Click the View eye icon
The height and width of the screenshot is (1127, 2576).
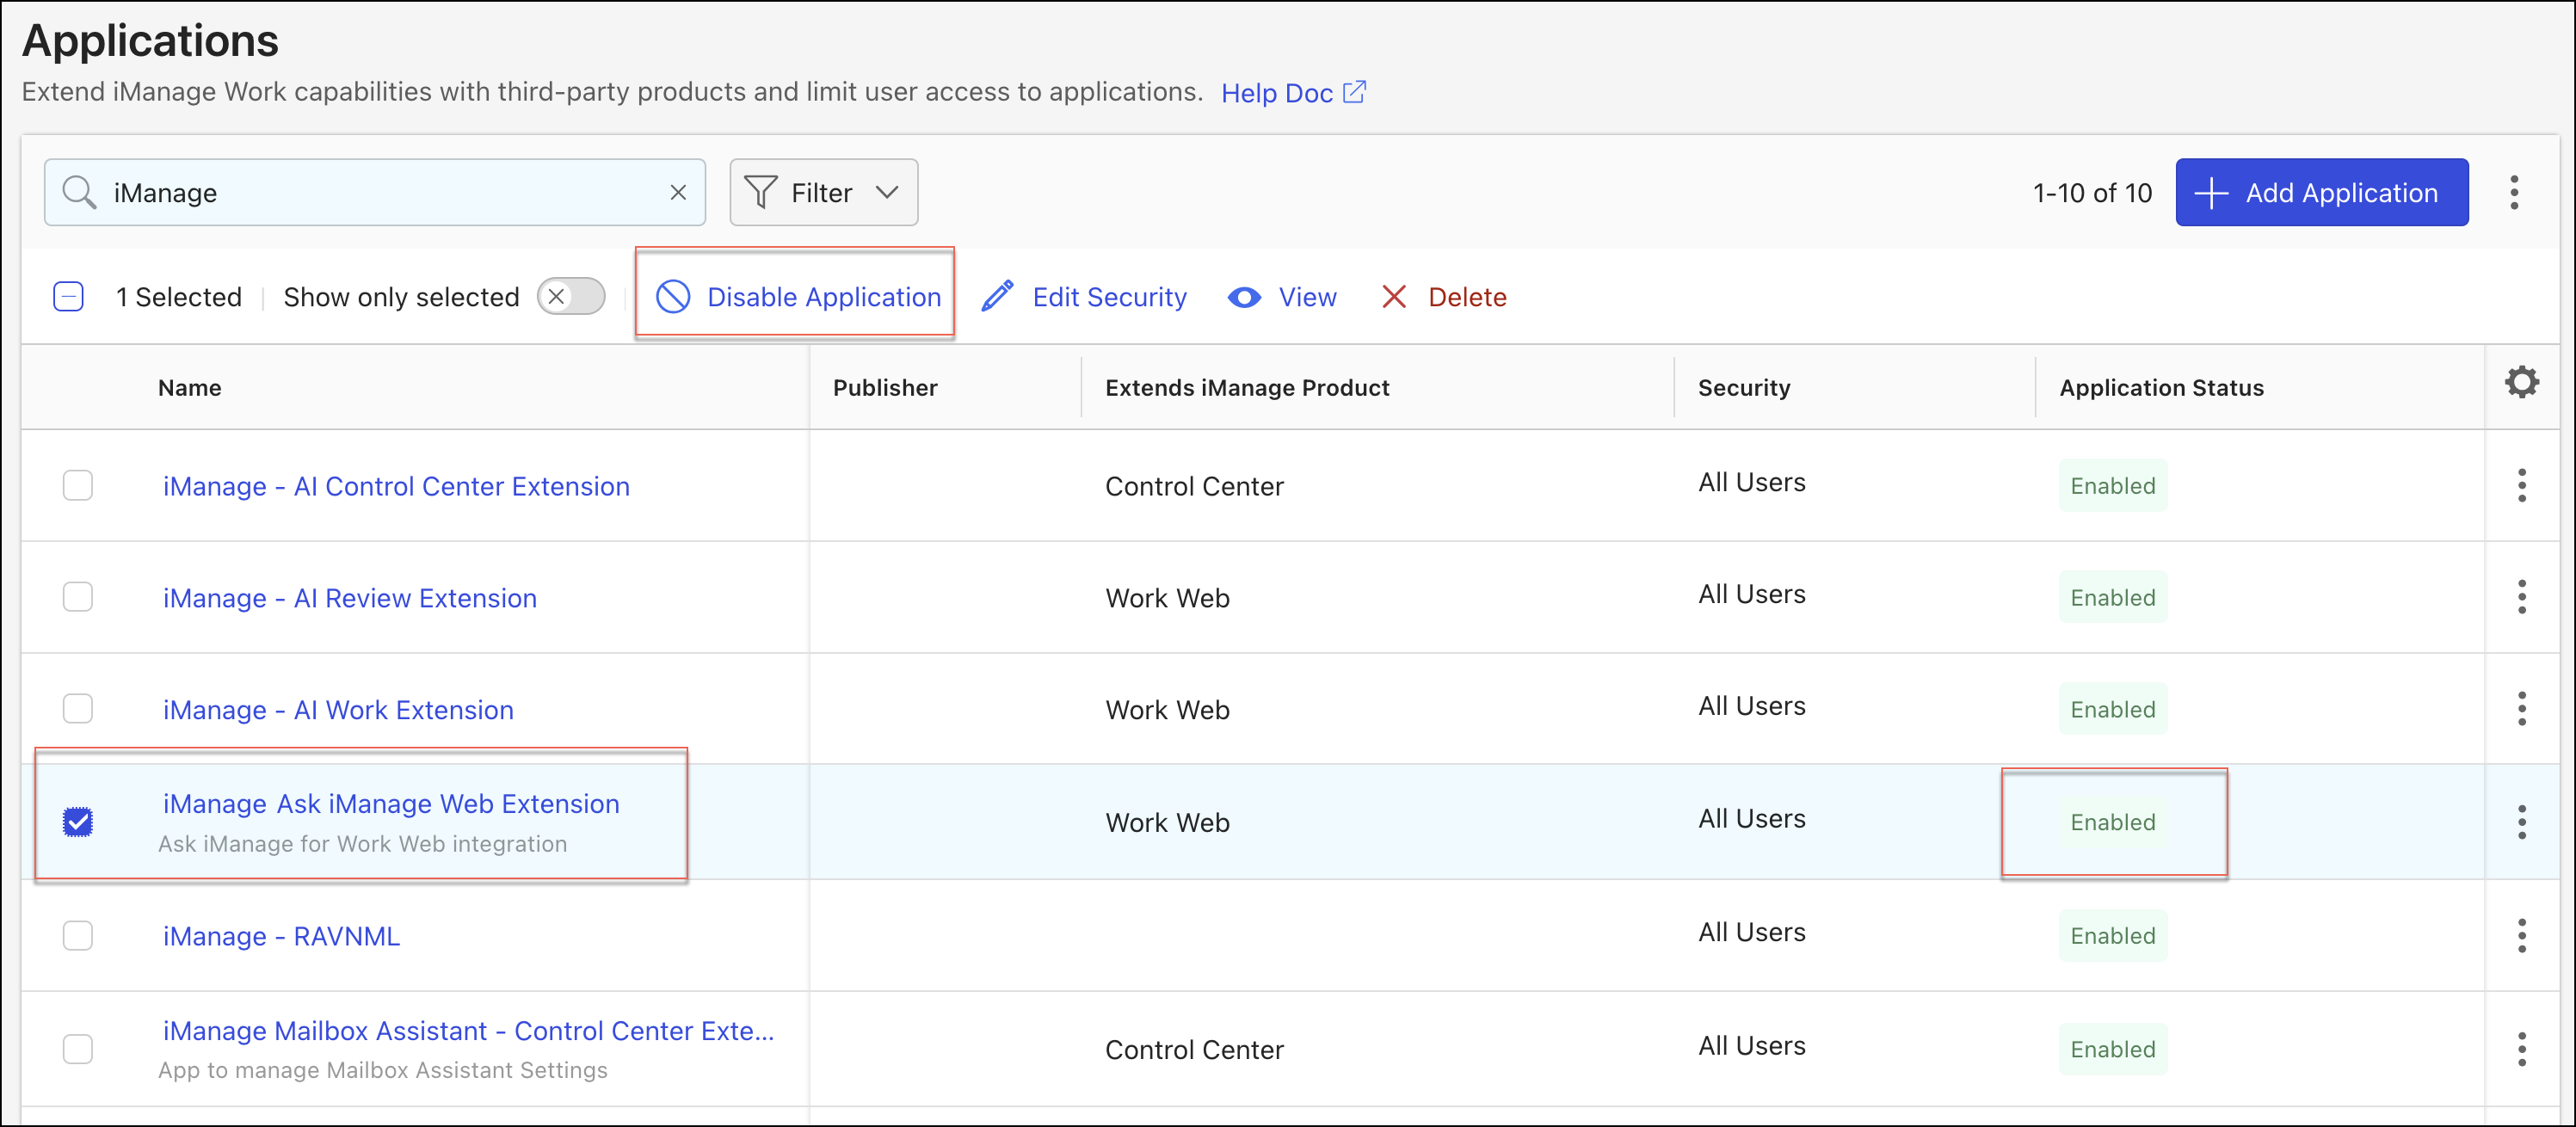1244,297
